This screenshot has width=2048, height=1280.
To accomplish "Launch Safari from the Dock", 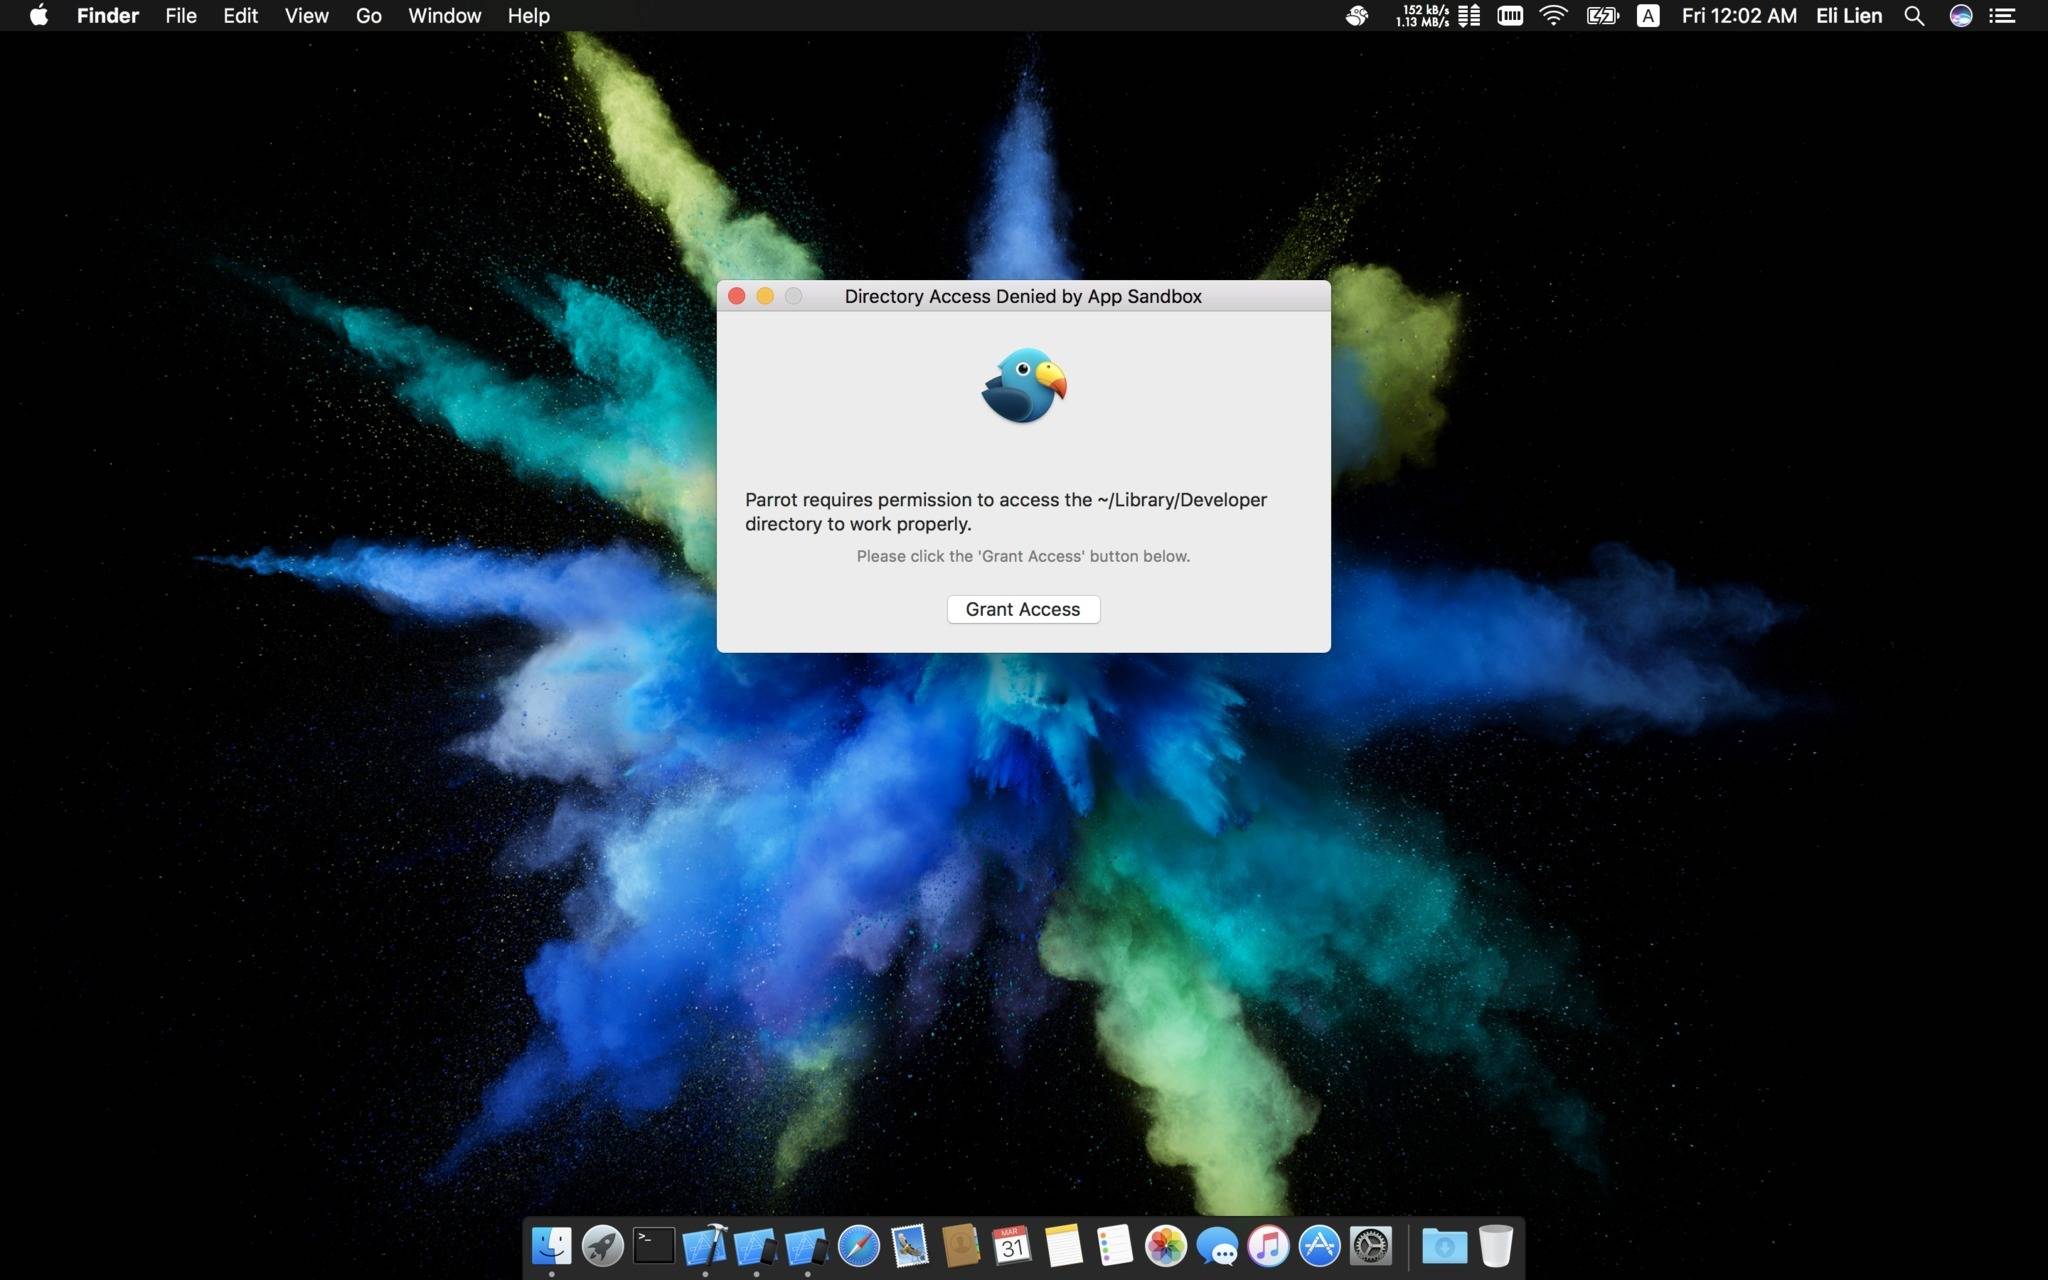I will 859,1246.
